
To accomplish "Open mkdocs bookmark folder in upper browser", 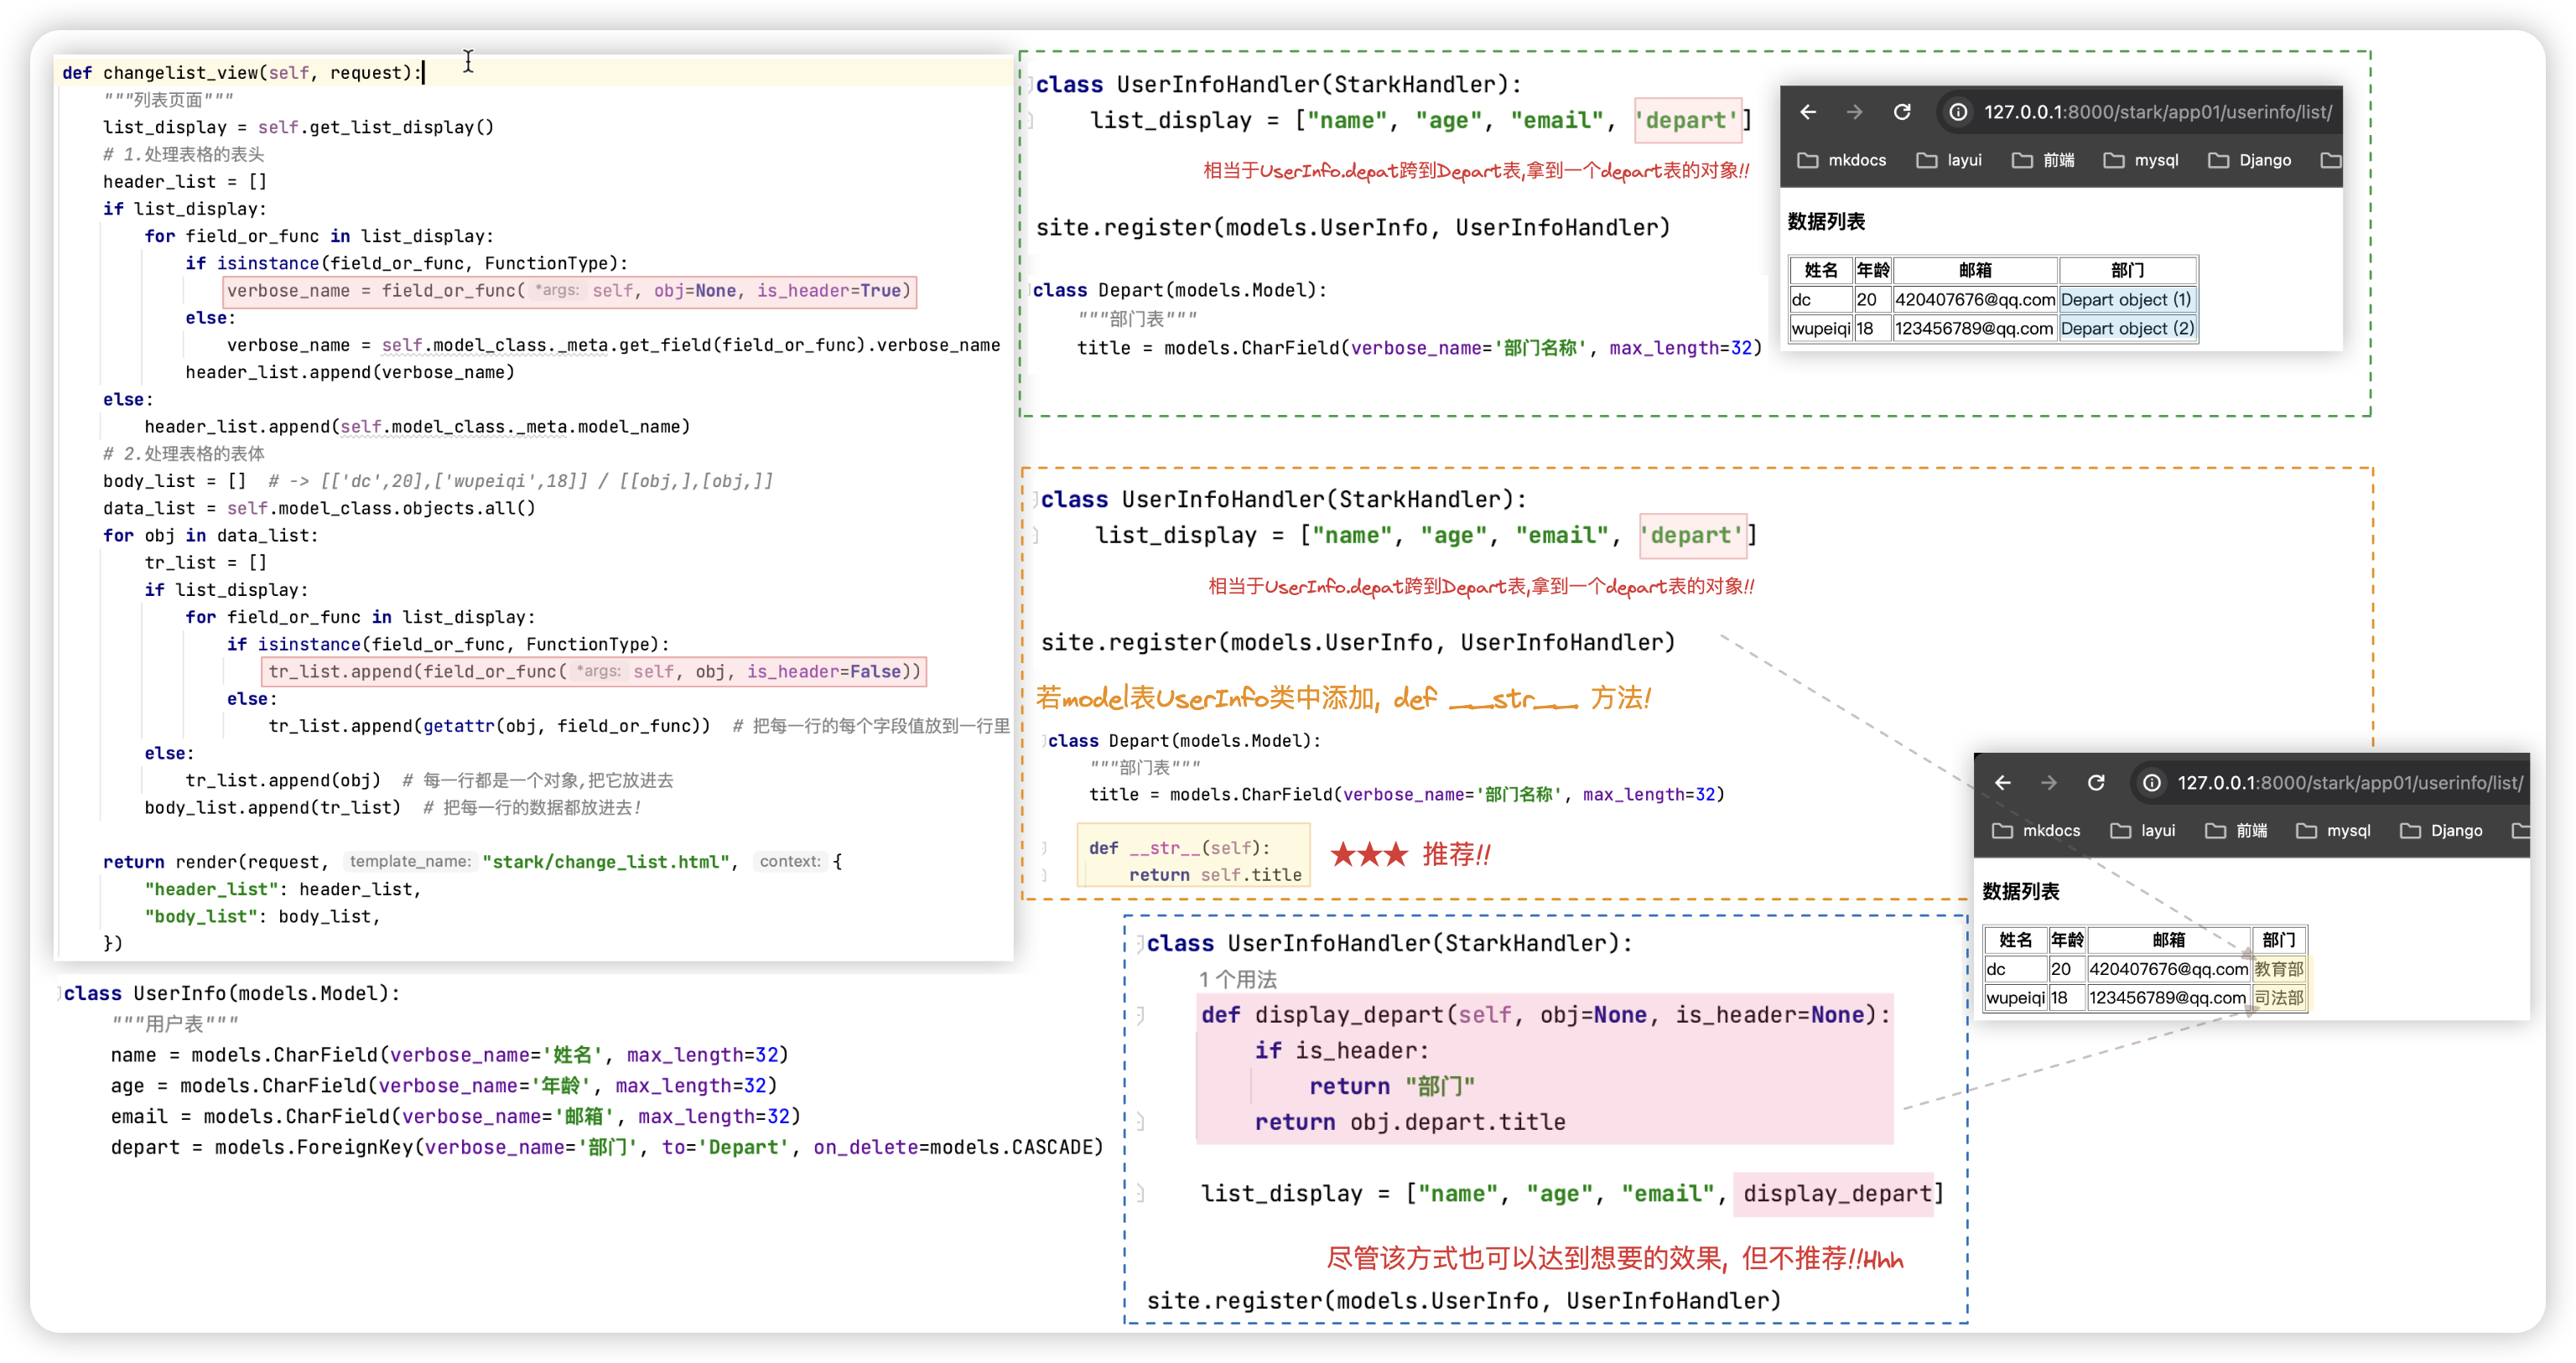I will click(1842, 160).
